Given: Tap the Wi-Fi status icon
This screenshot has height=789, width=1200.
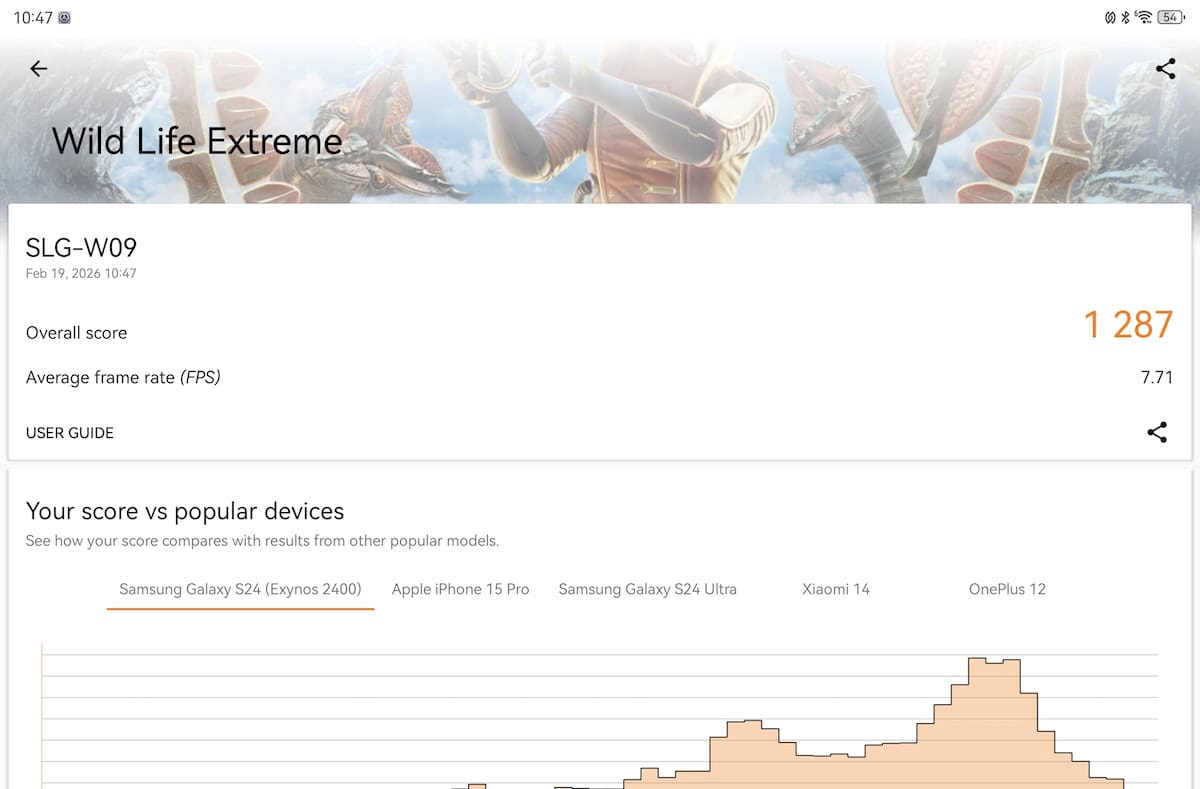Looking at the screenshot, I should point(1144,18).
